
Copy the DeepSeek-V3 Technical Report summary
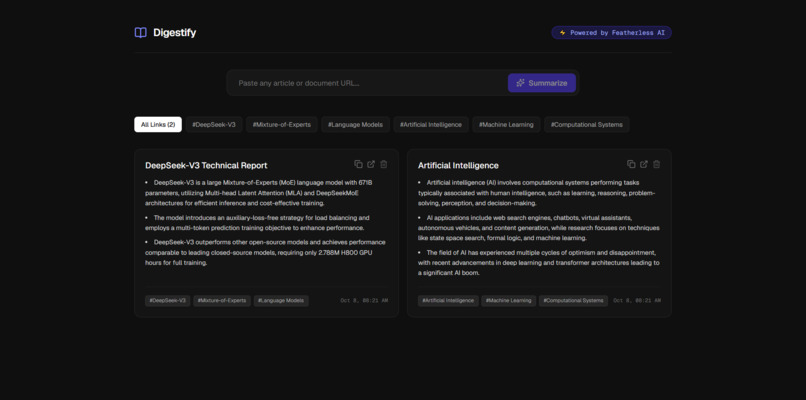point(358,164)
